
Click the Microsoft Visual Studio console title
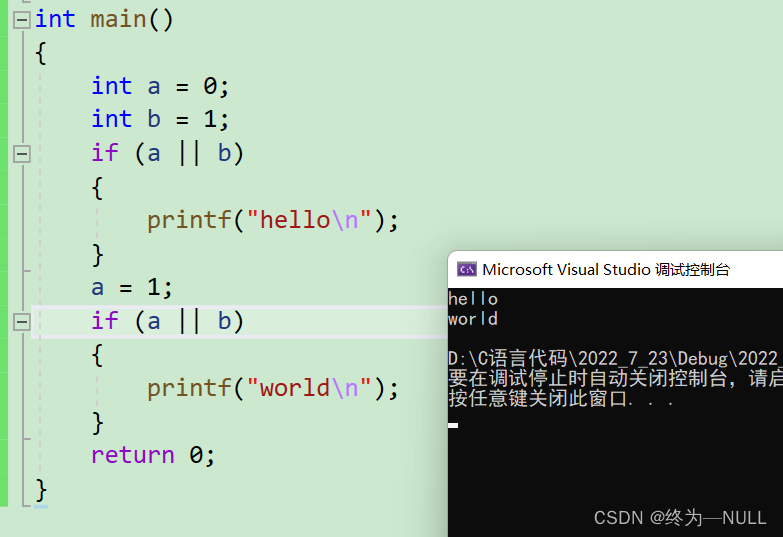[606, 270]
